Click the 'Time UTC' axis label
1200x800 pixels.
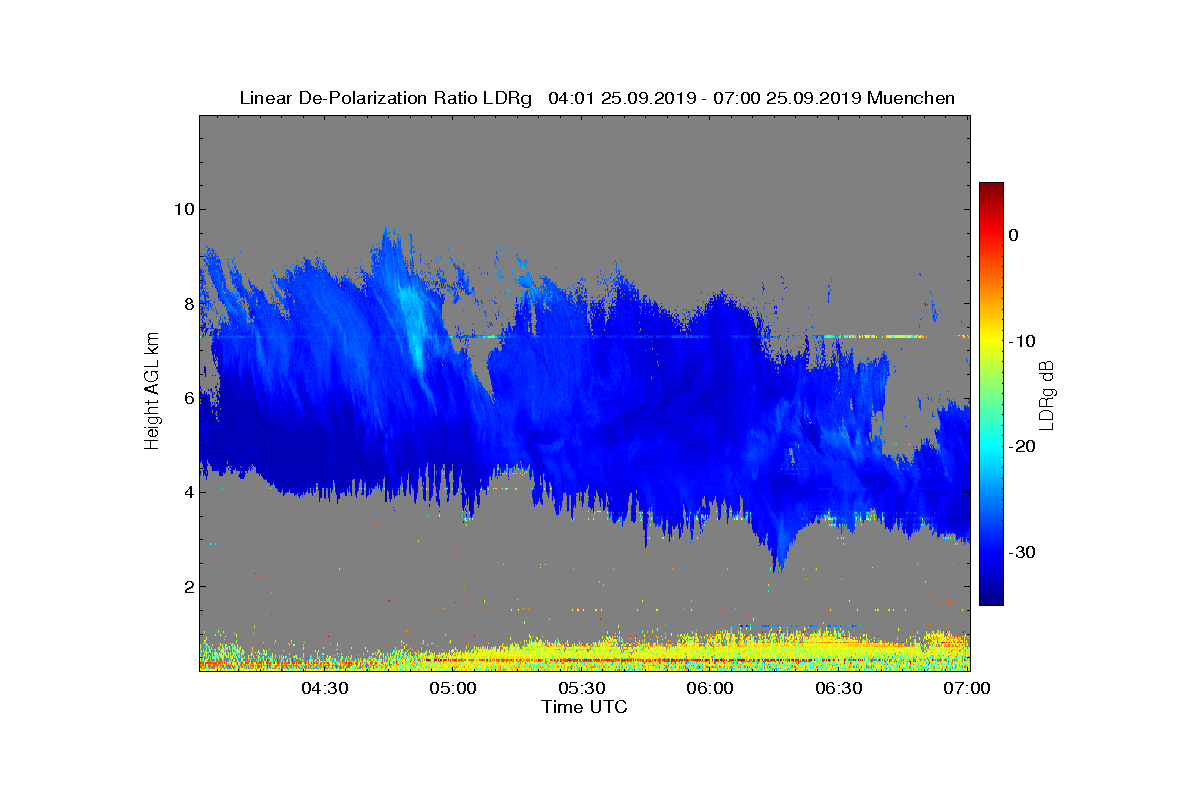585,707
